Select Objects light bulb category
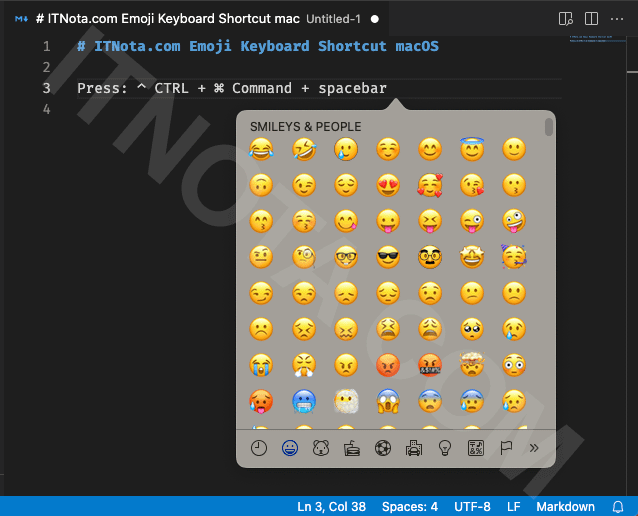638x516 pixels. [x=443, y=448]
